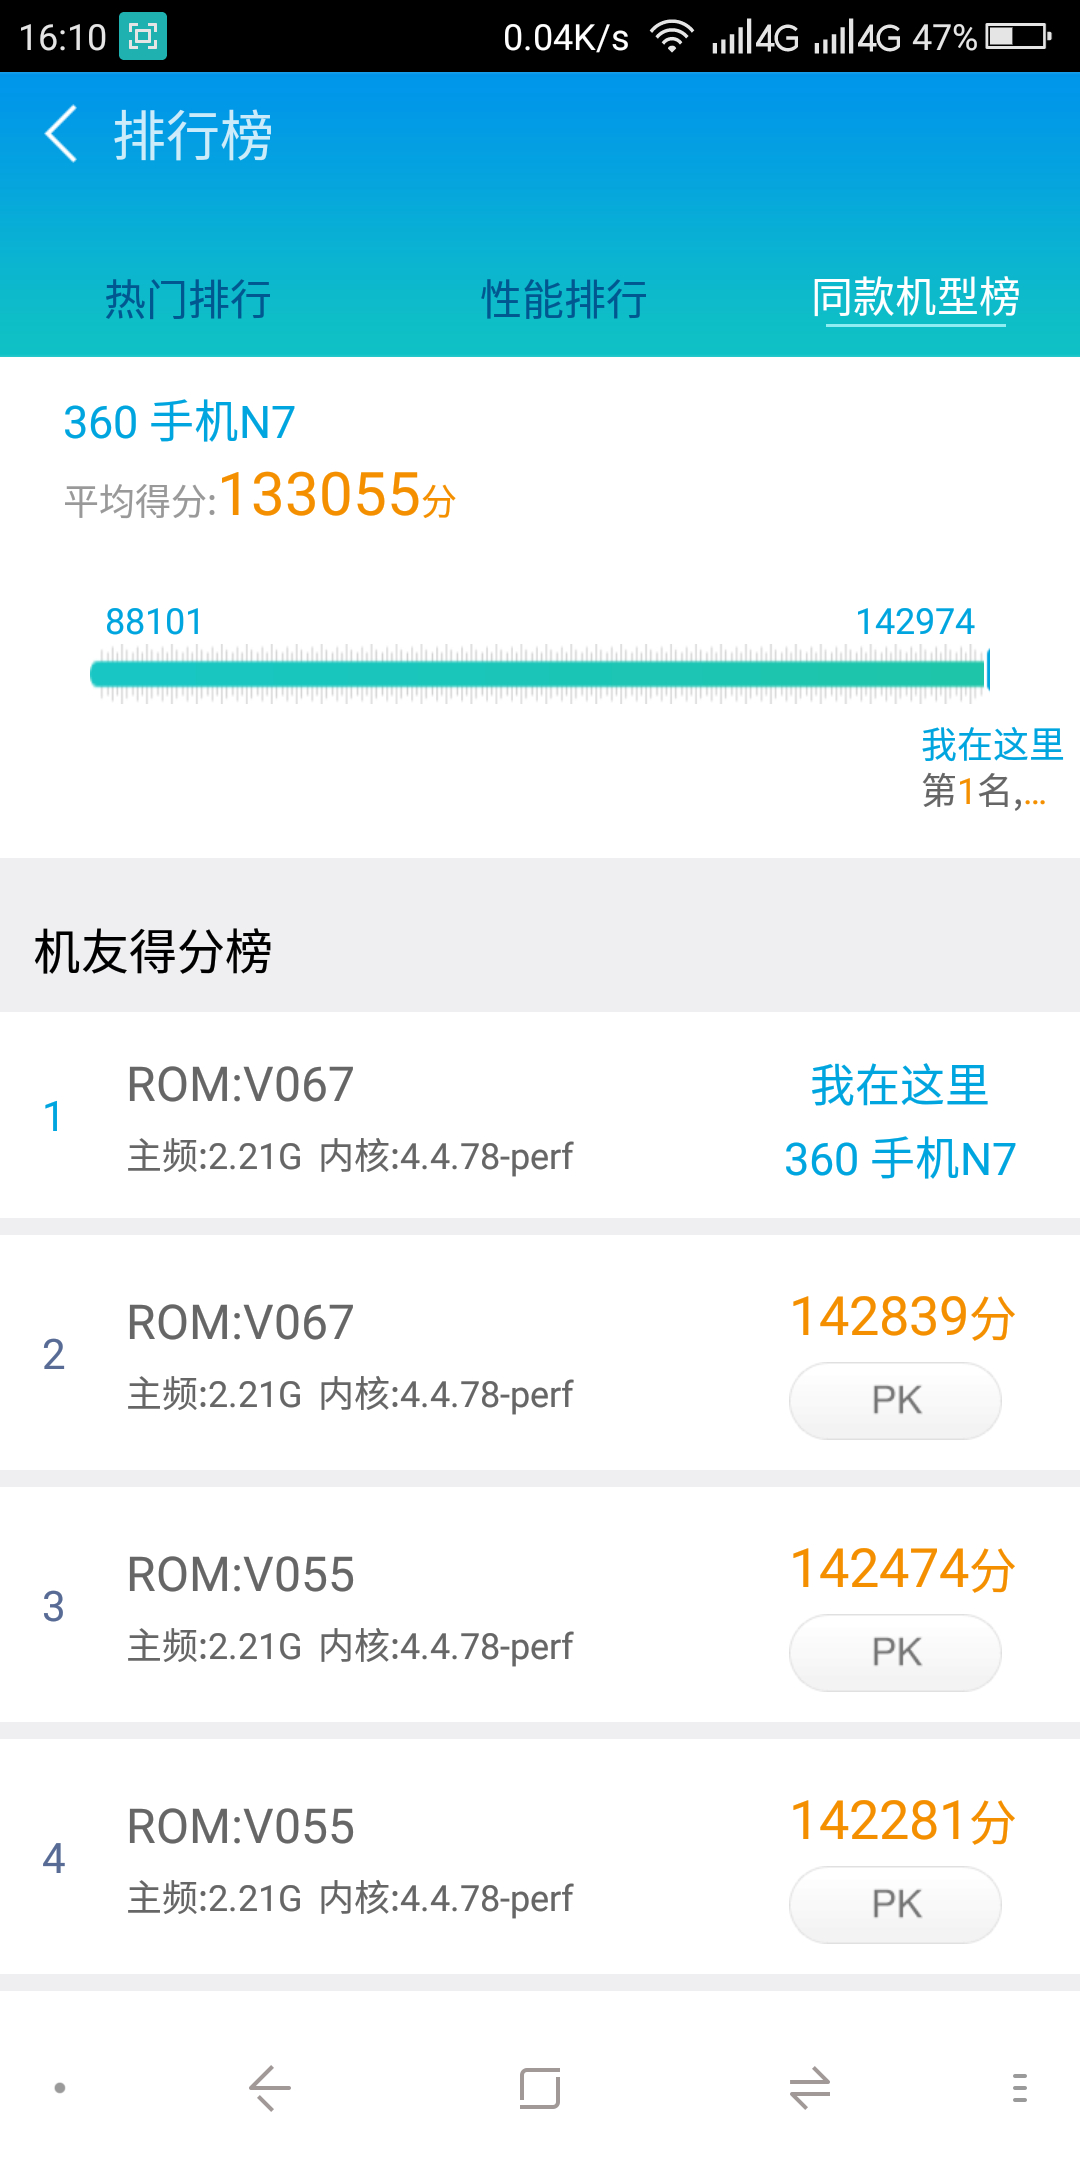Tap the dot icon in navigation bar
Viewport: 1080px width, 2160px height.
(x=60, y=2088)
